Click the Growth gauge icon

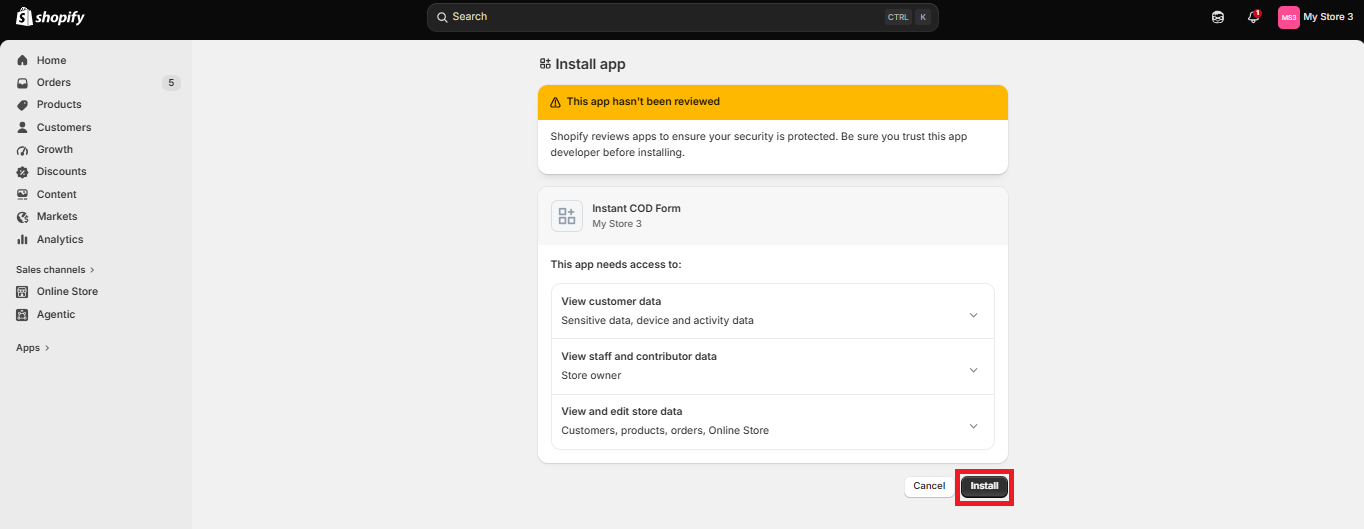point(23,149)
